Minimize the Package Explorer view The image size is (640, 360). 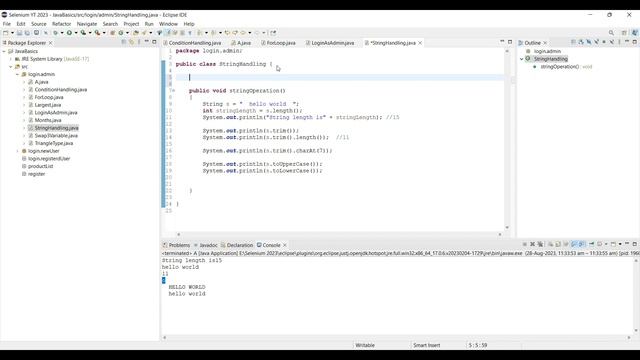click(147, 42)
